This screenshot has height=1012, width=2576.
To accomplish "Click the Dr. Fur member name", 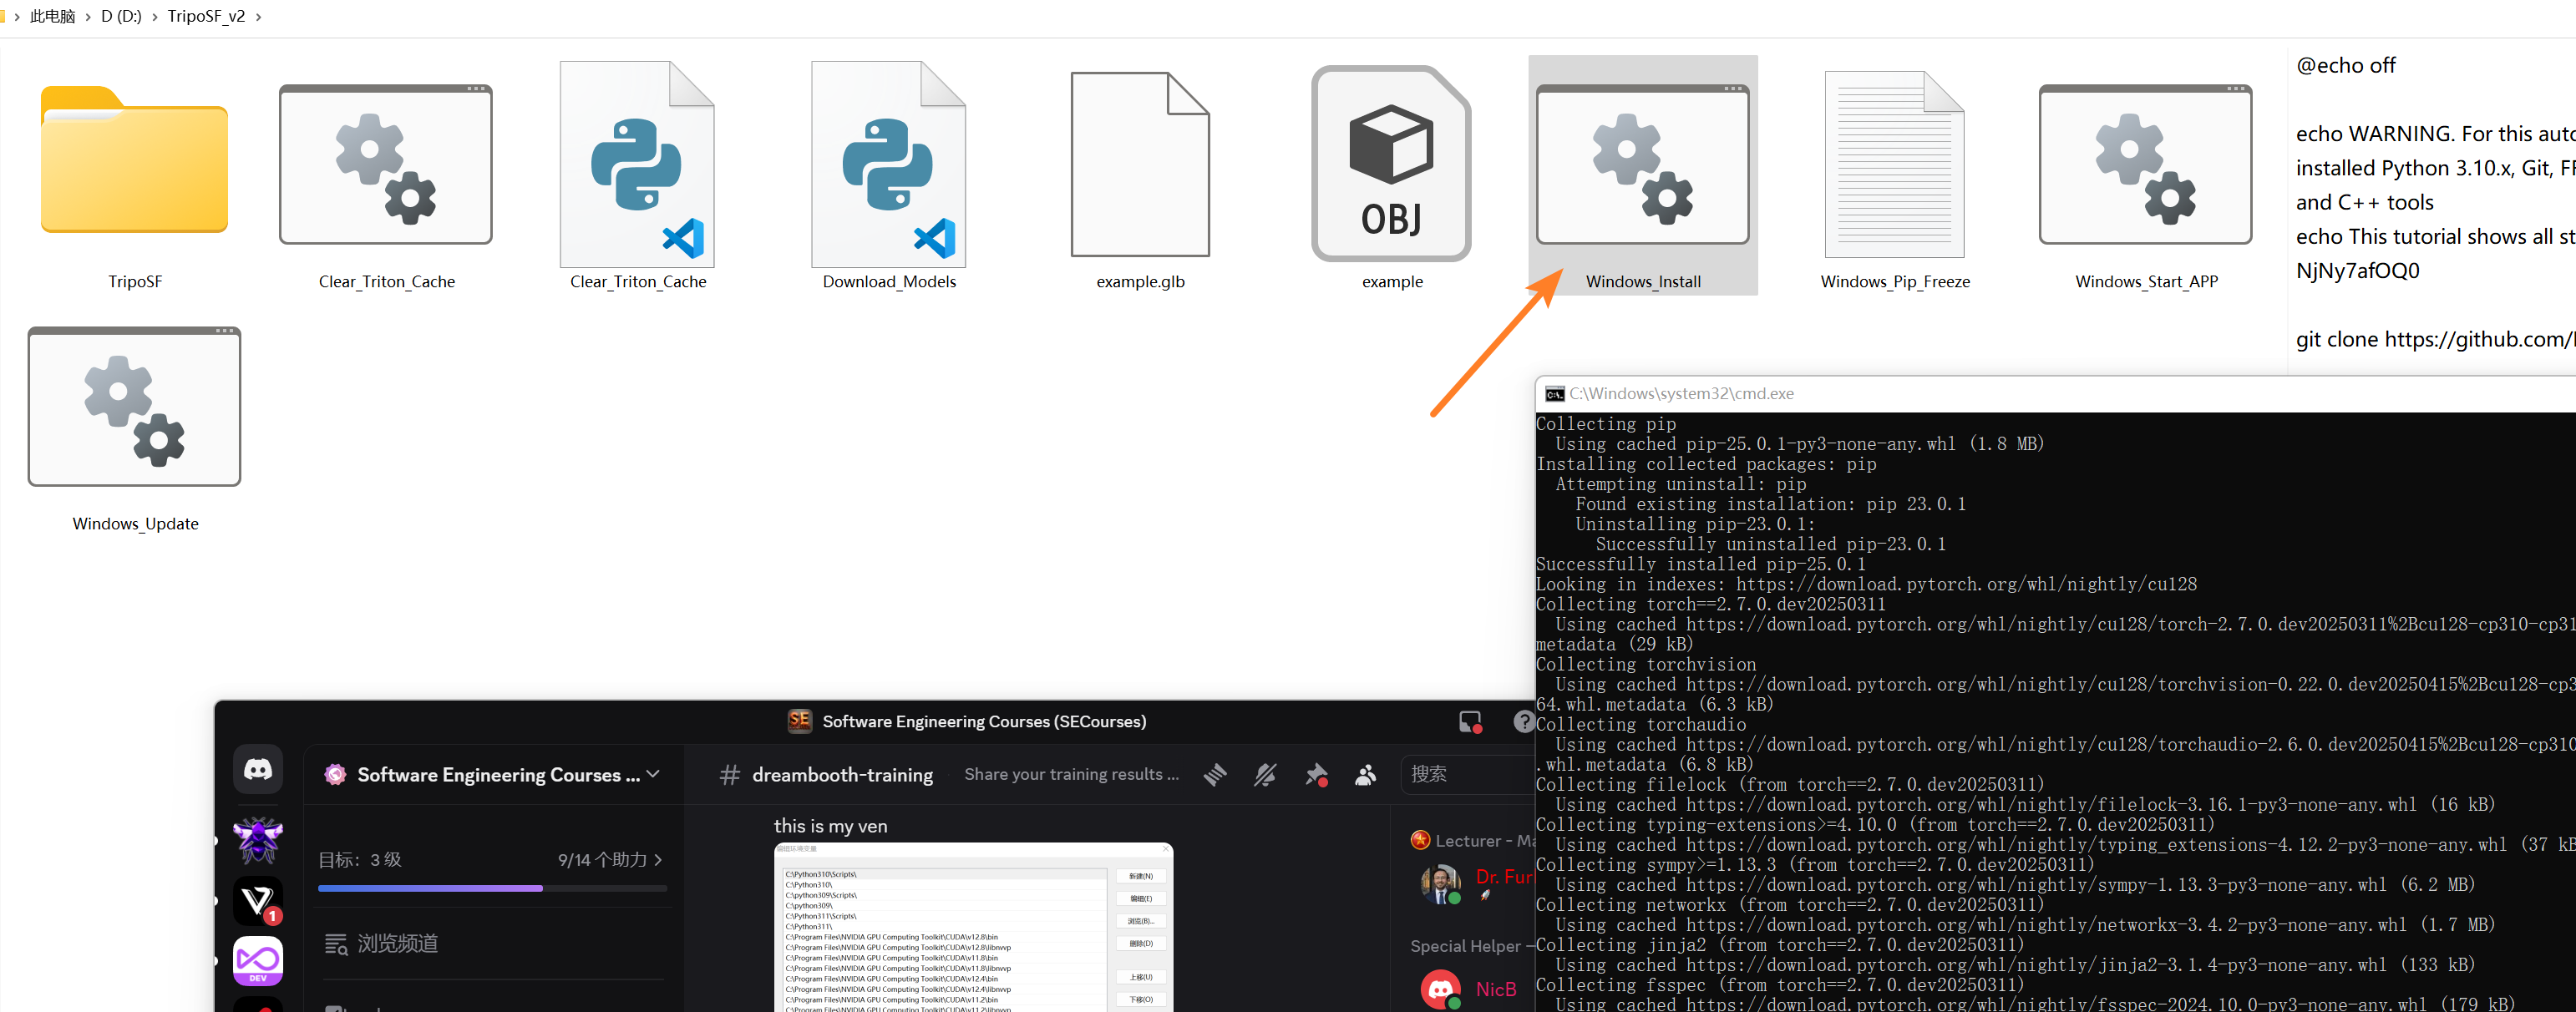I will click(x=1502, y=877).
